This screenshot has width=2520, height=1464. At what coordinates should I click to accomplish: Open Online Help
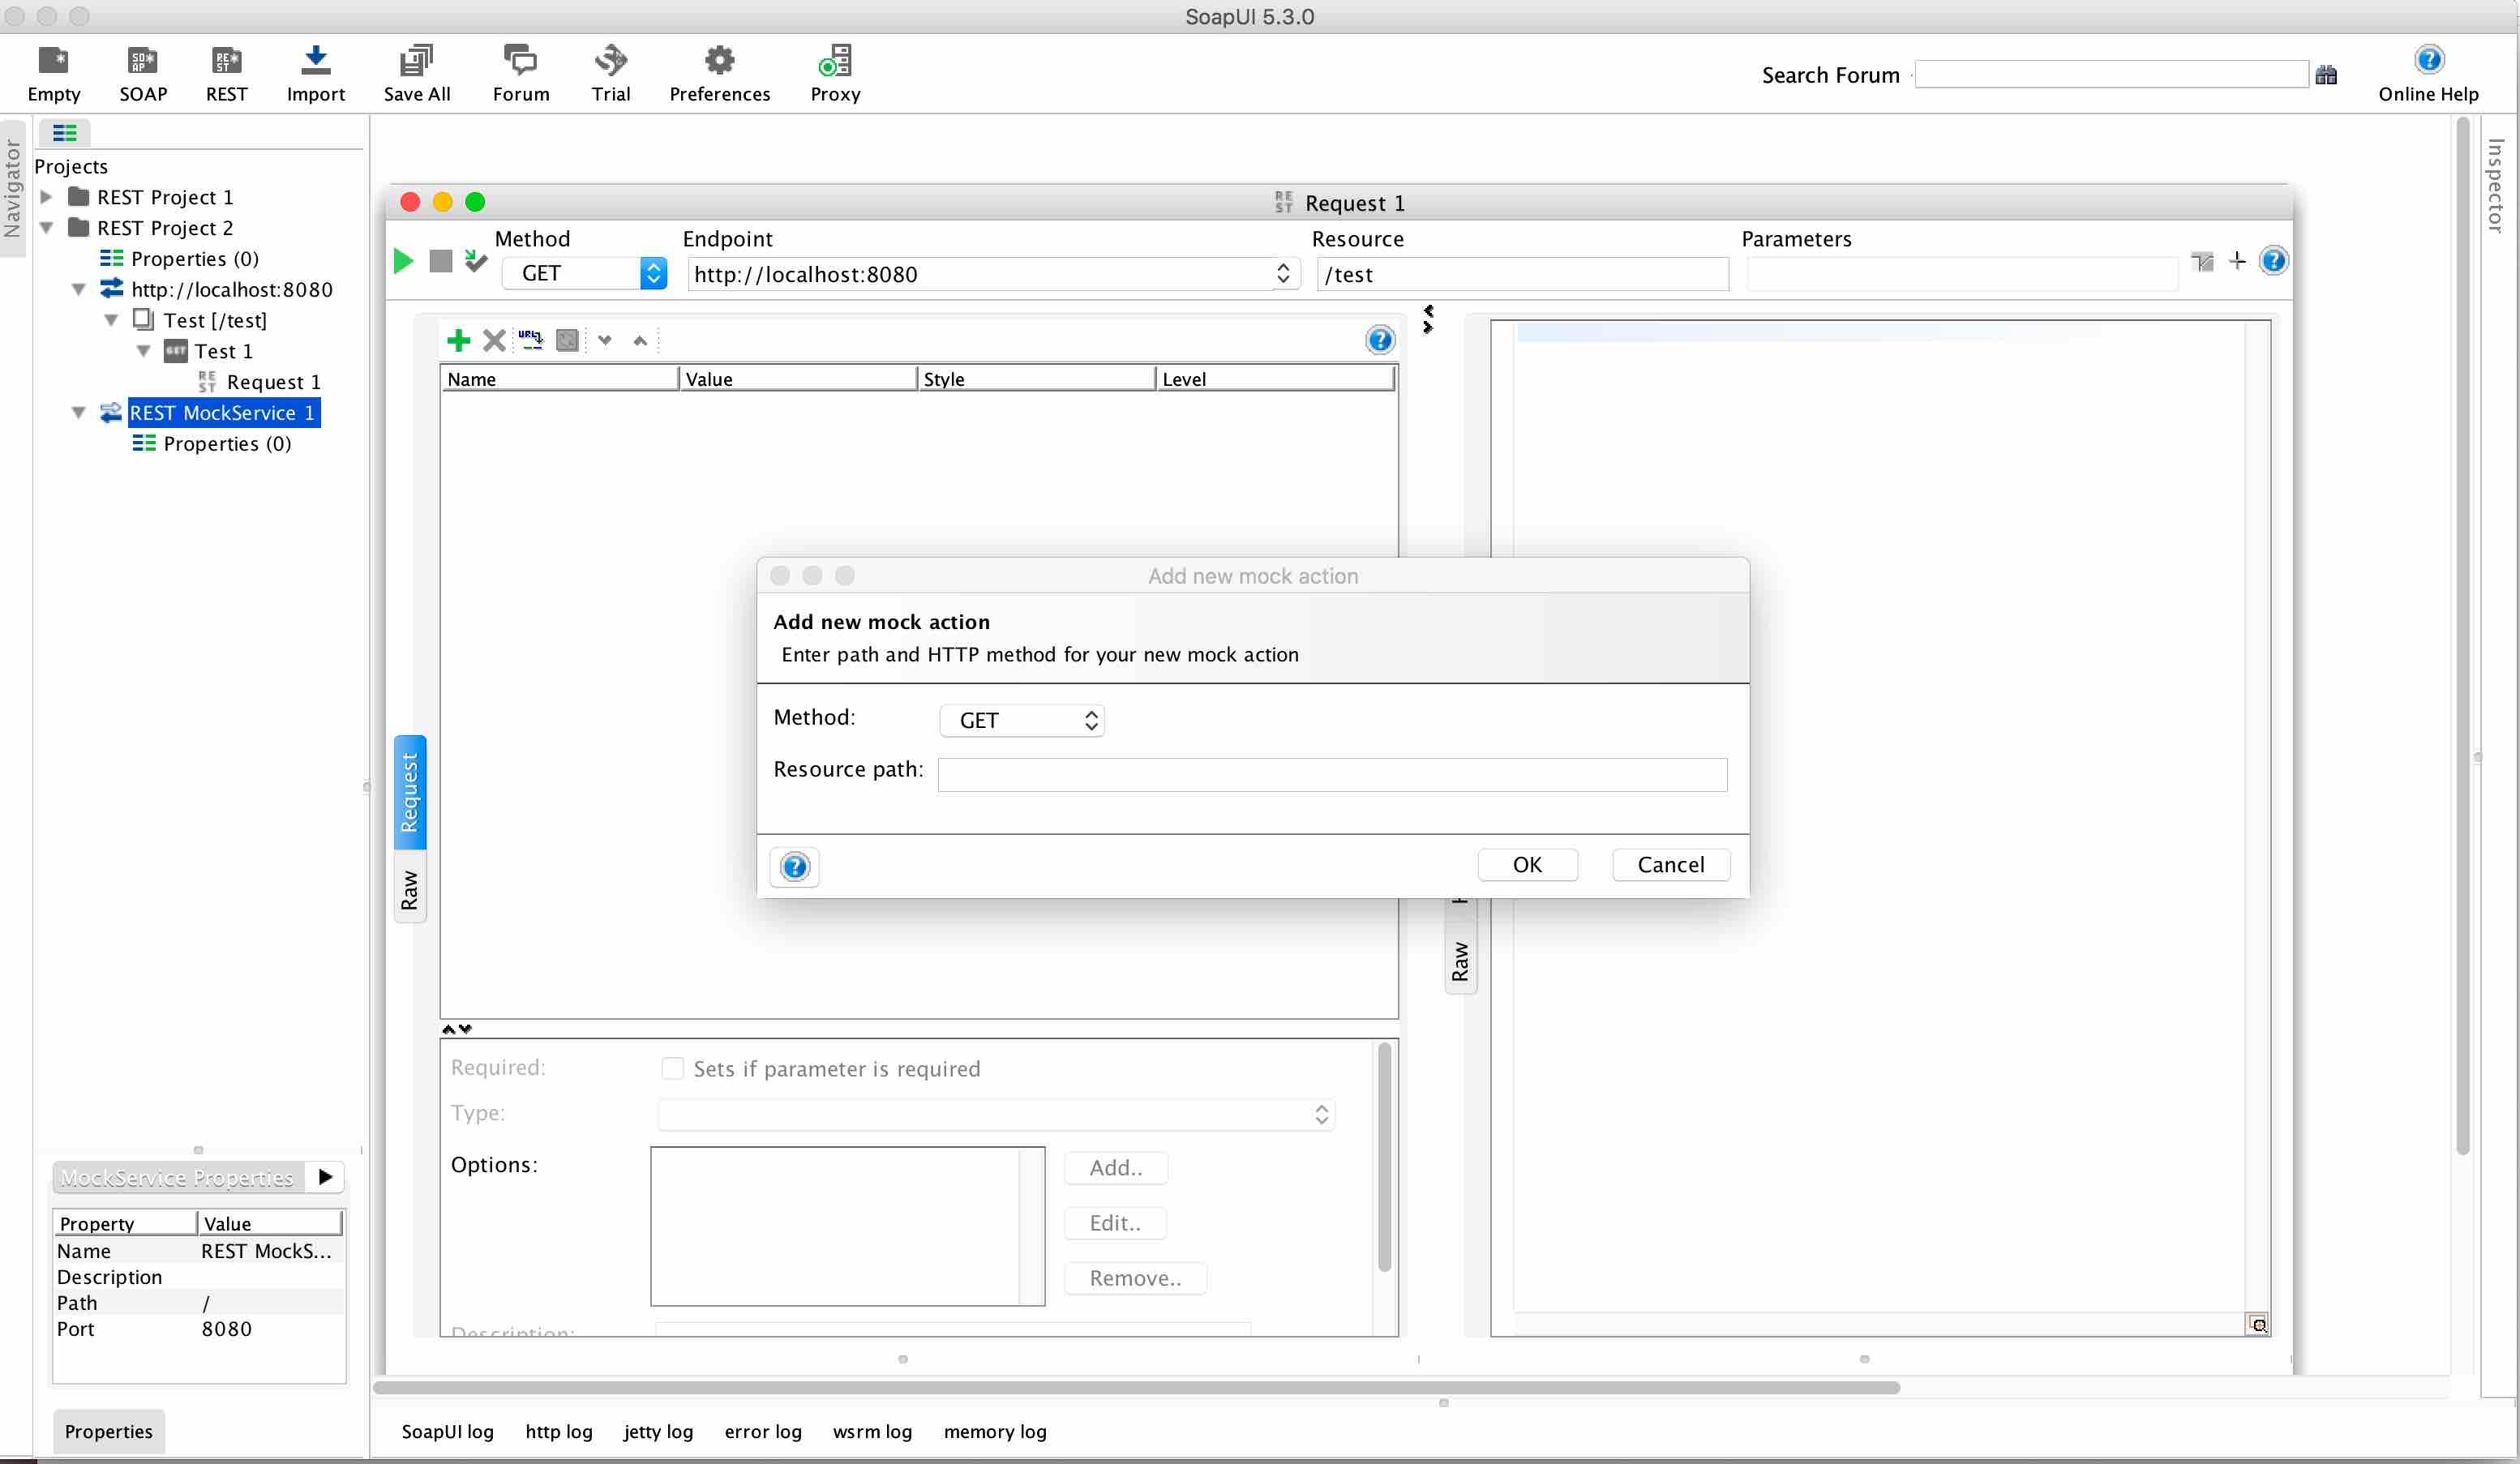[2428, 75]
